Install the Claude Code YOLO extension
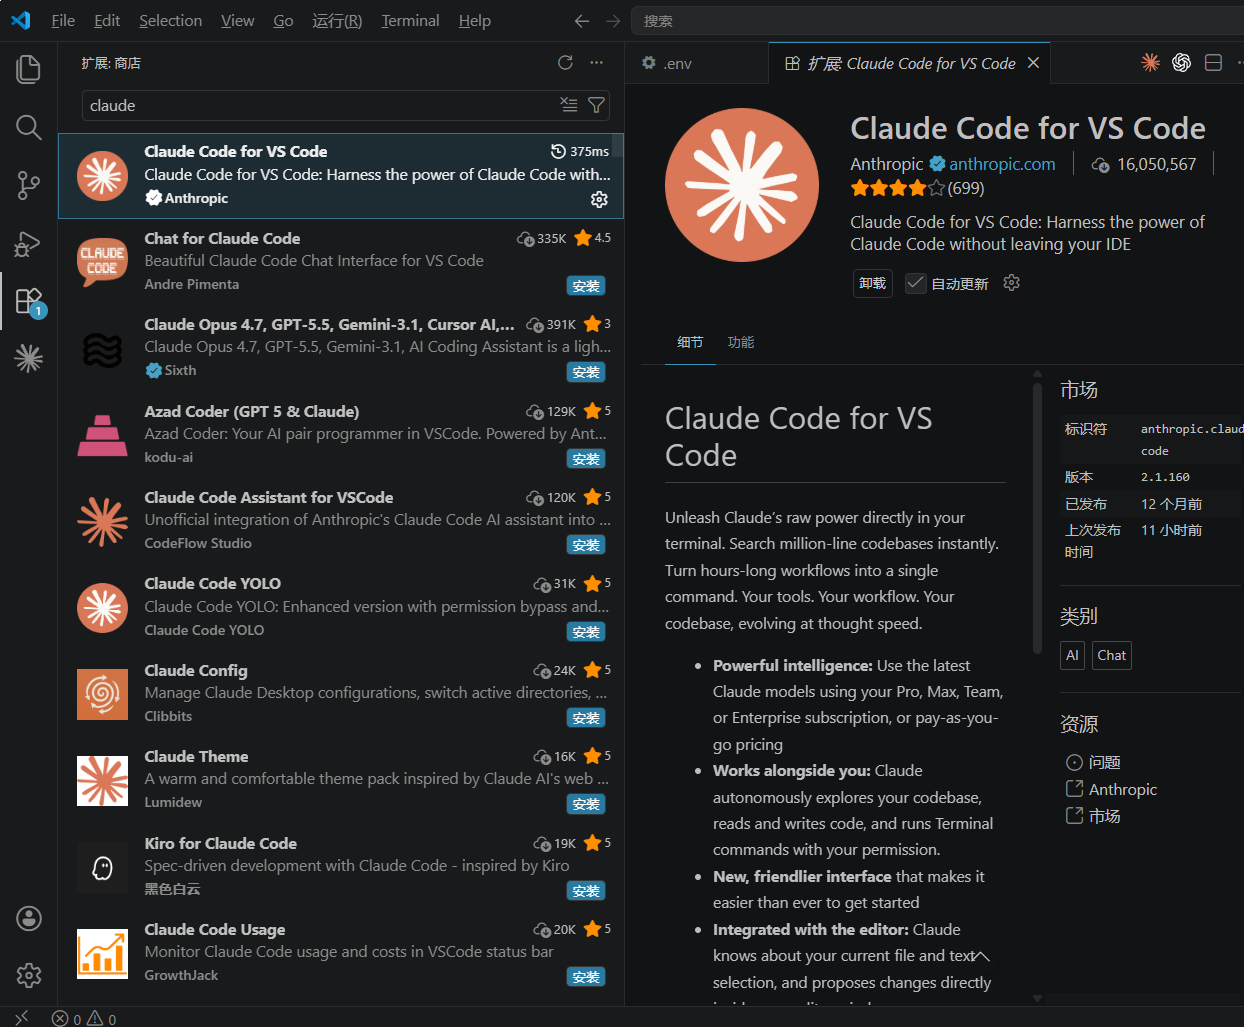This screenshot has width=1244, height=1027. [x=586, y=632]
